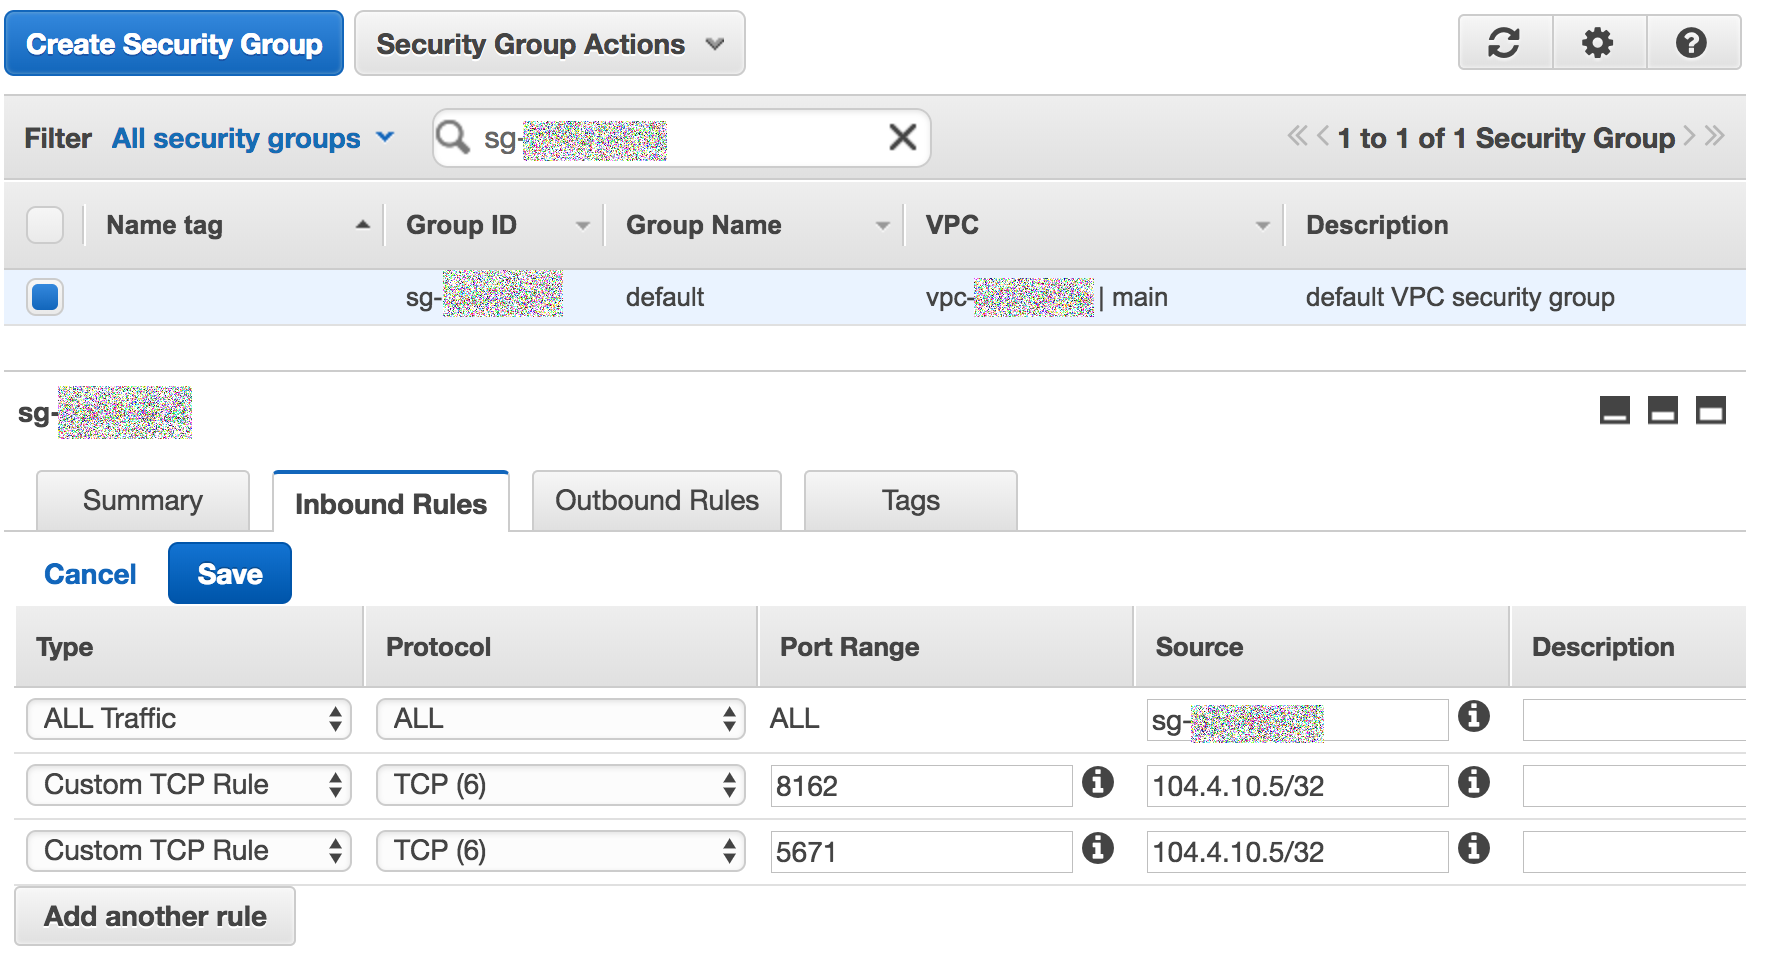Maximize details pane using the rightmost layout icon
1768x958 pixels.
point(1711,410)
